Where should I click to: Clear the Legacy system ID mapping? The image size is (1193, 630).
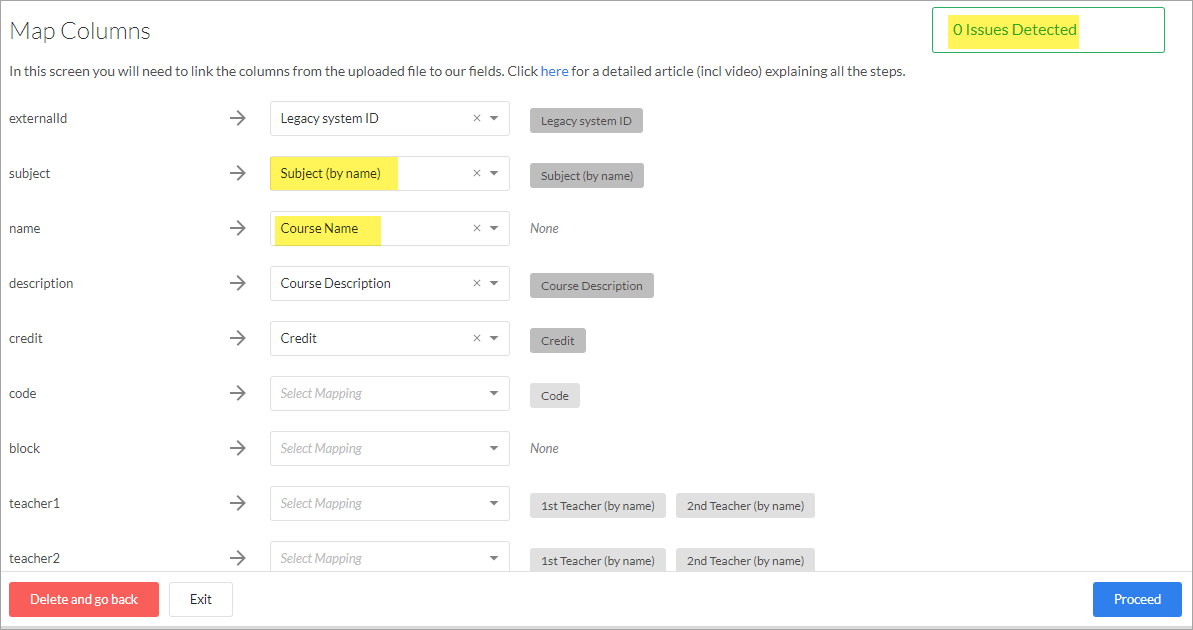point(477,119)
